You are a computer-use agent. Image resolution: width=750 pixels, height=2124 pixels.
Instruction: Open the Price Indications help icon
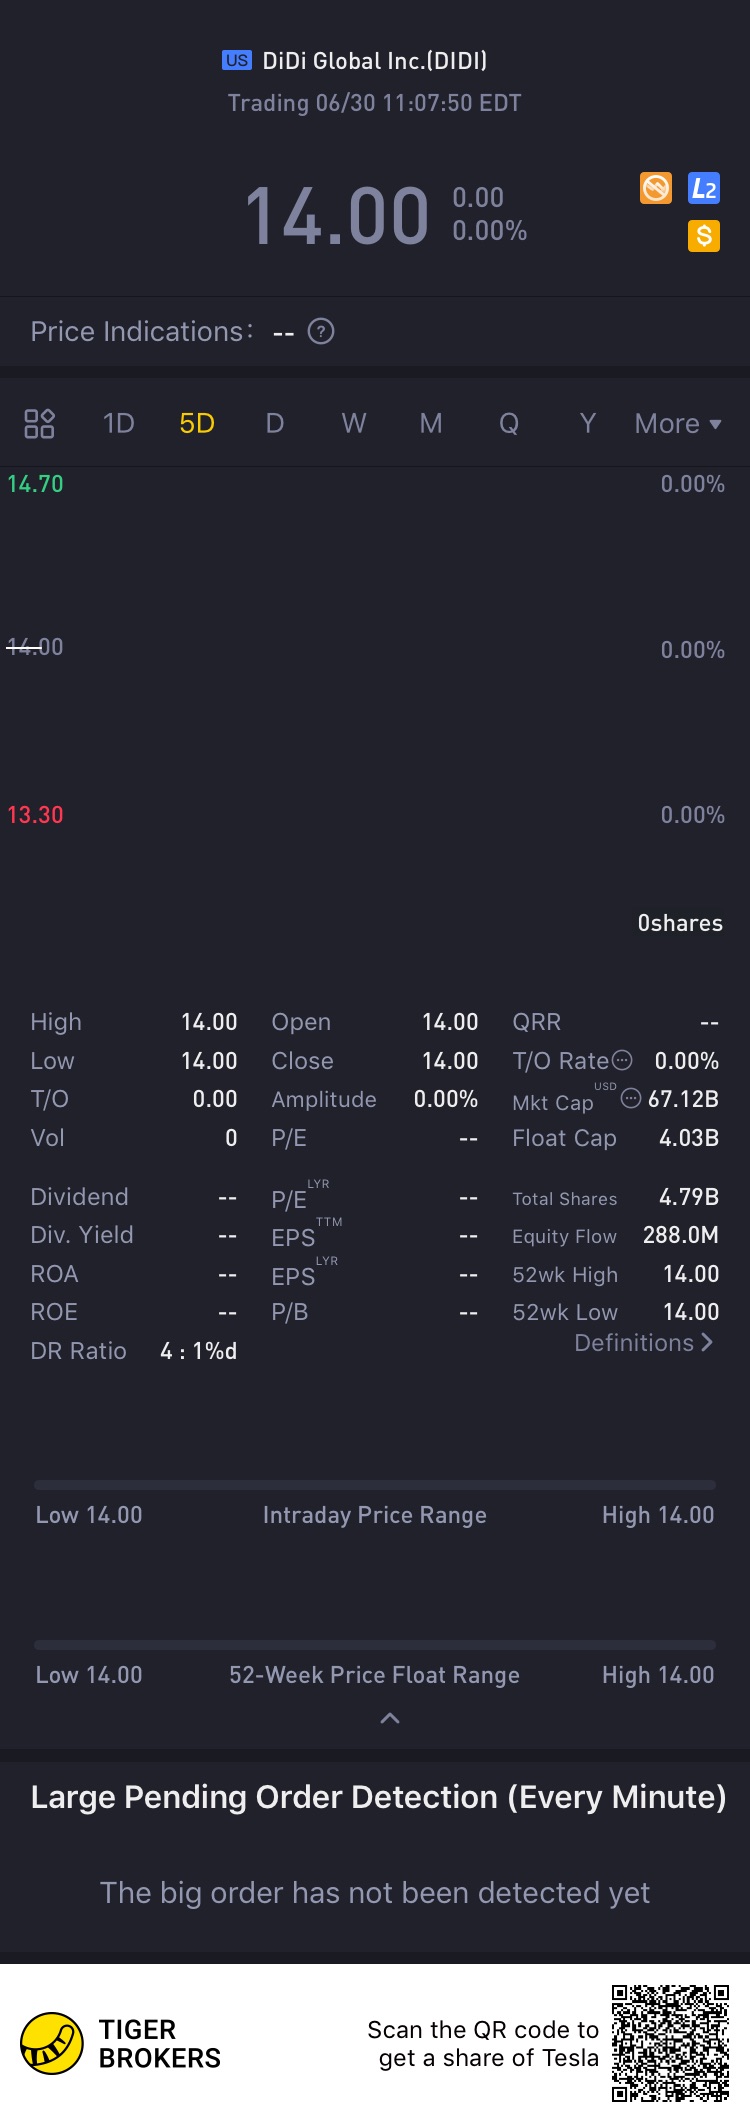[x=321, y=331]
